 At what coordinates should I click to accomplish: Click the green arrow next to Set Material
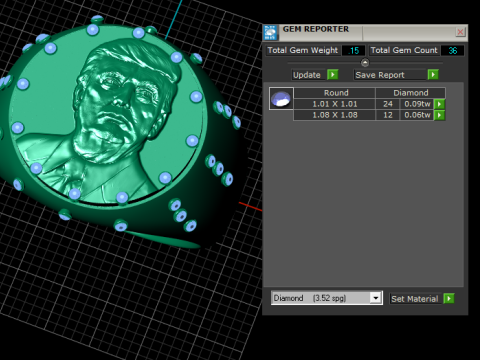(449, 298)
